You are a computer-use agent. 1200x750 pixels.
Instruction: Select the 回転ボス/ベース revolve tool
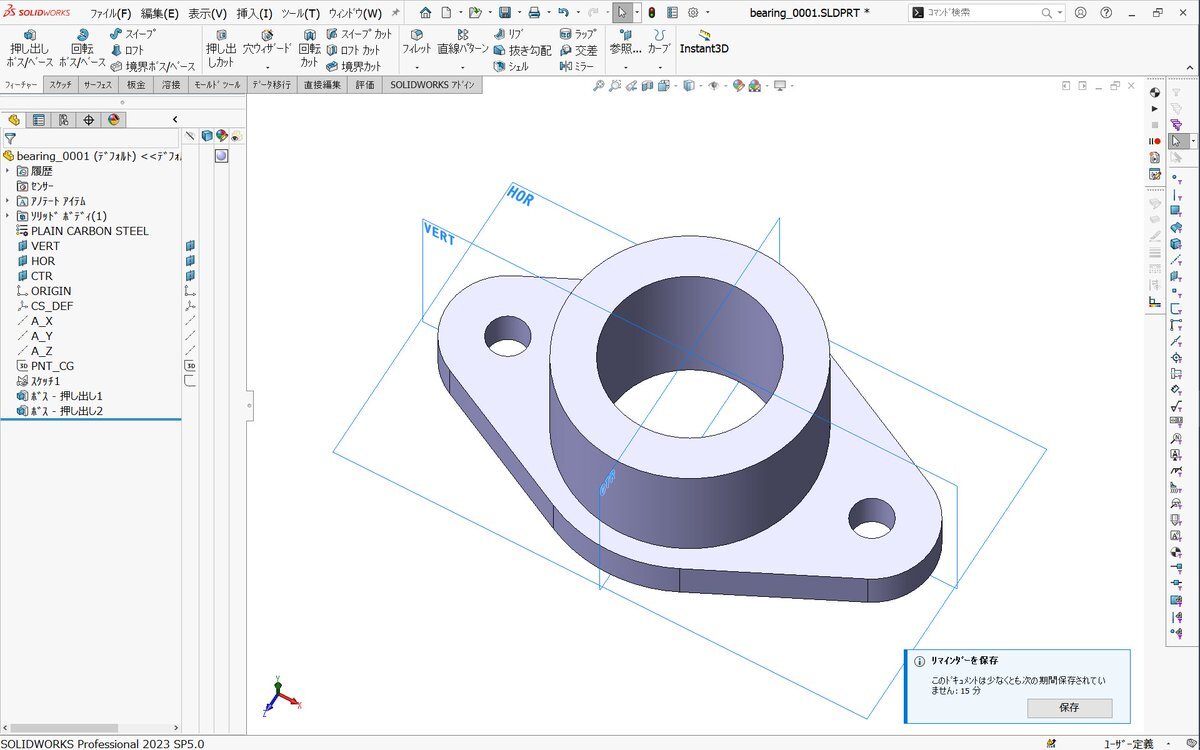82,49
